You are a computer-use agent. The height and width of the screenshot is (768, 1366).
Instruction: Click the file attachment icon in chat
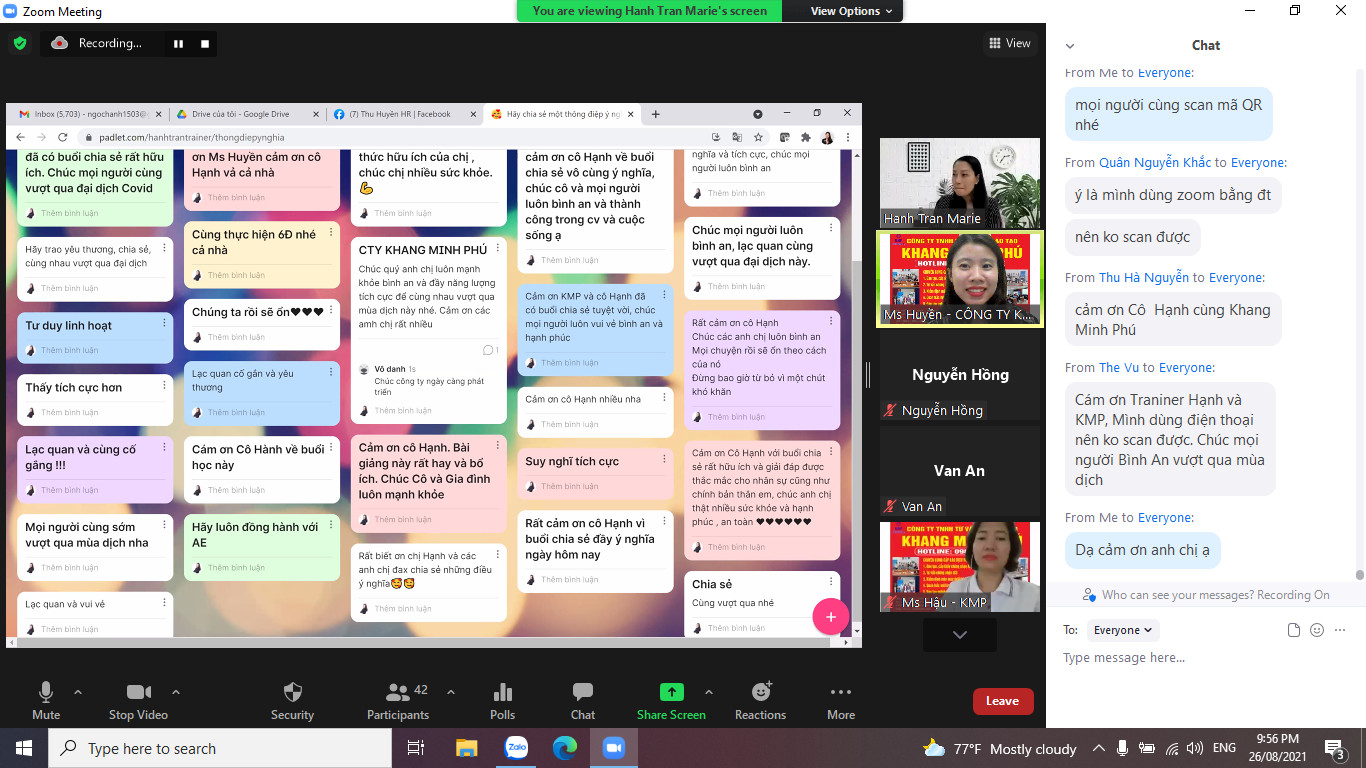pyautogui.click(x=1294, y=630)
